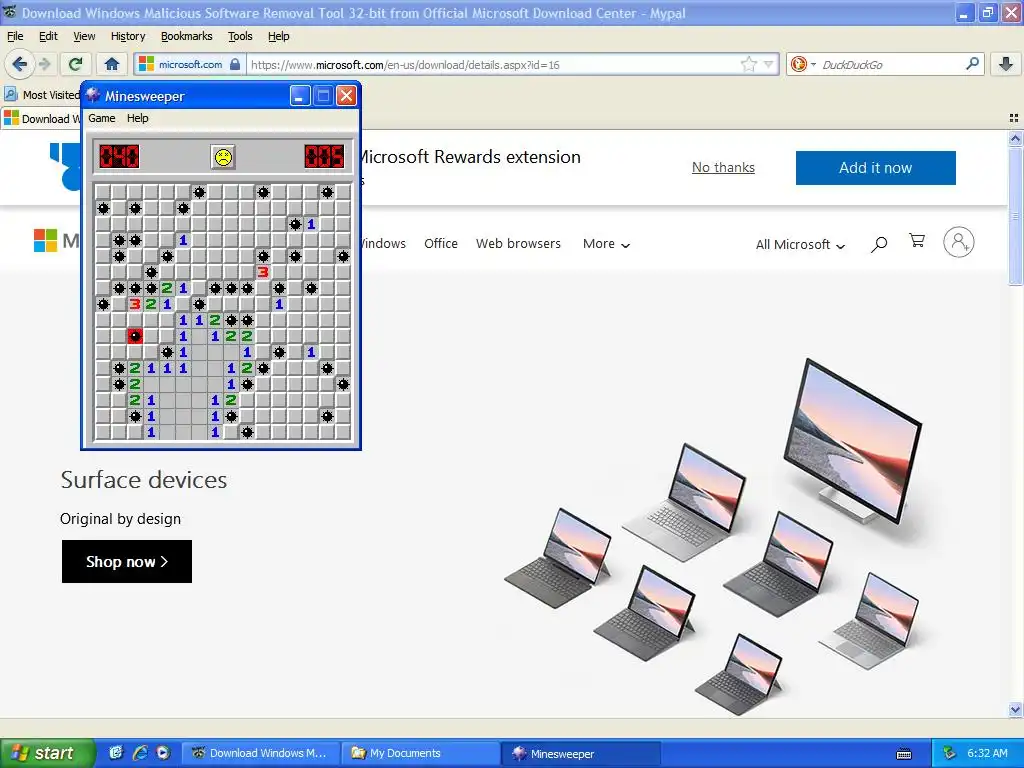Click the No thanks link
Screen dimensions: 1024x768
point(723,168)
